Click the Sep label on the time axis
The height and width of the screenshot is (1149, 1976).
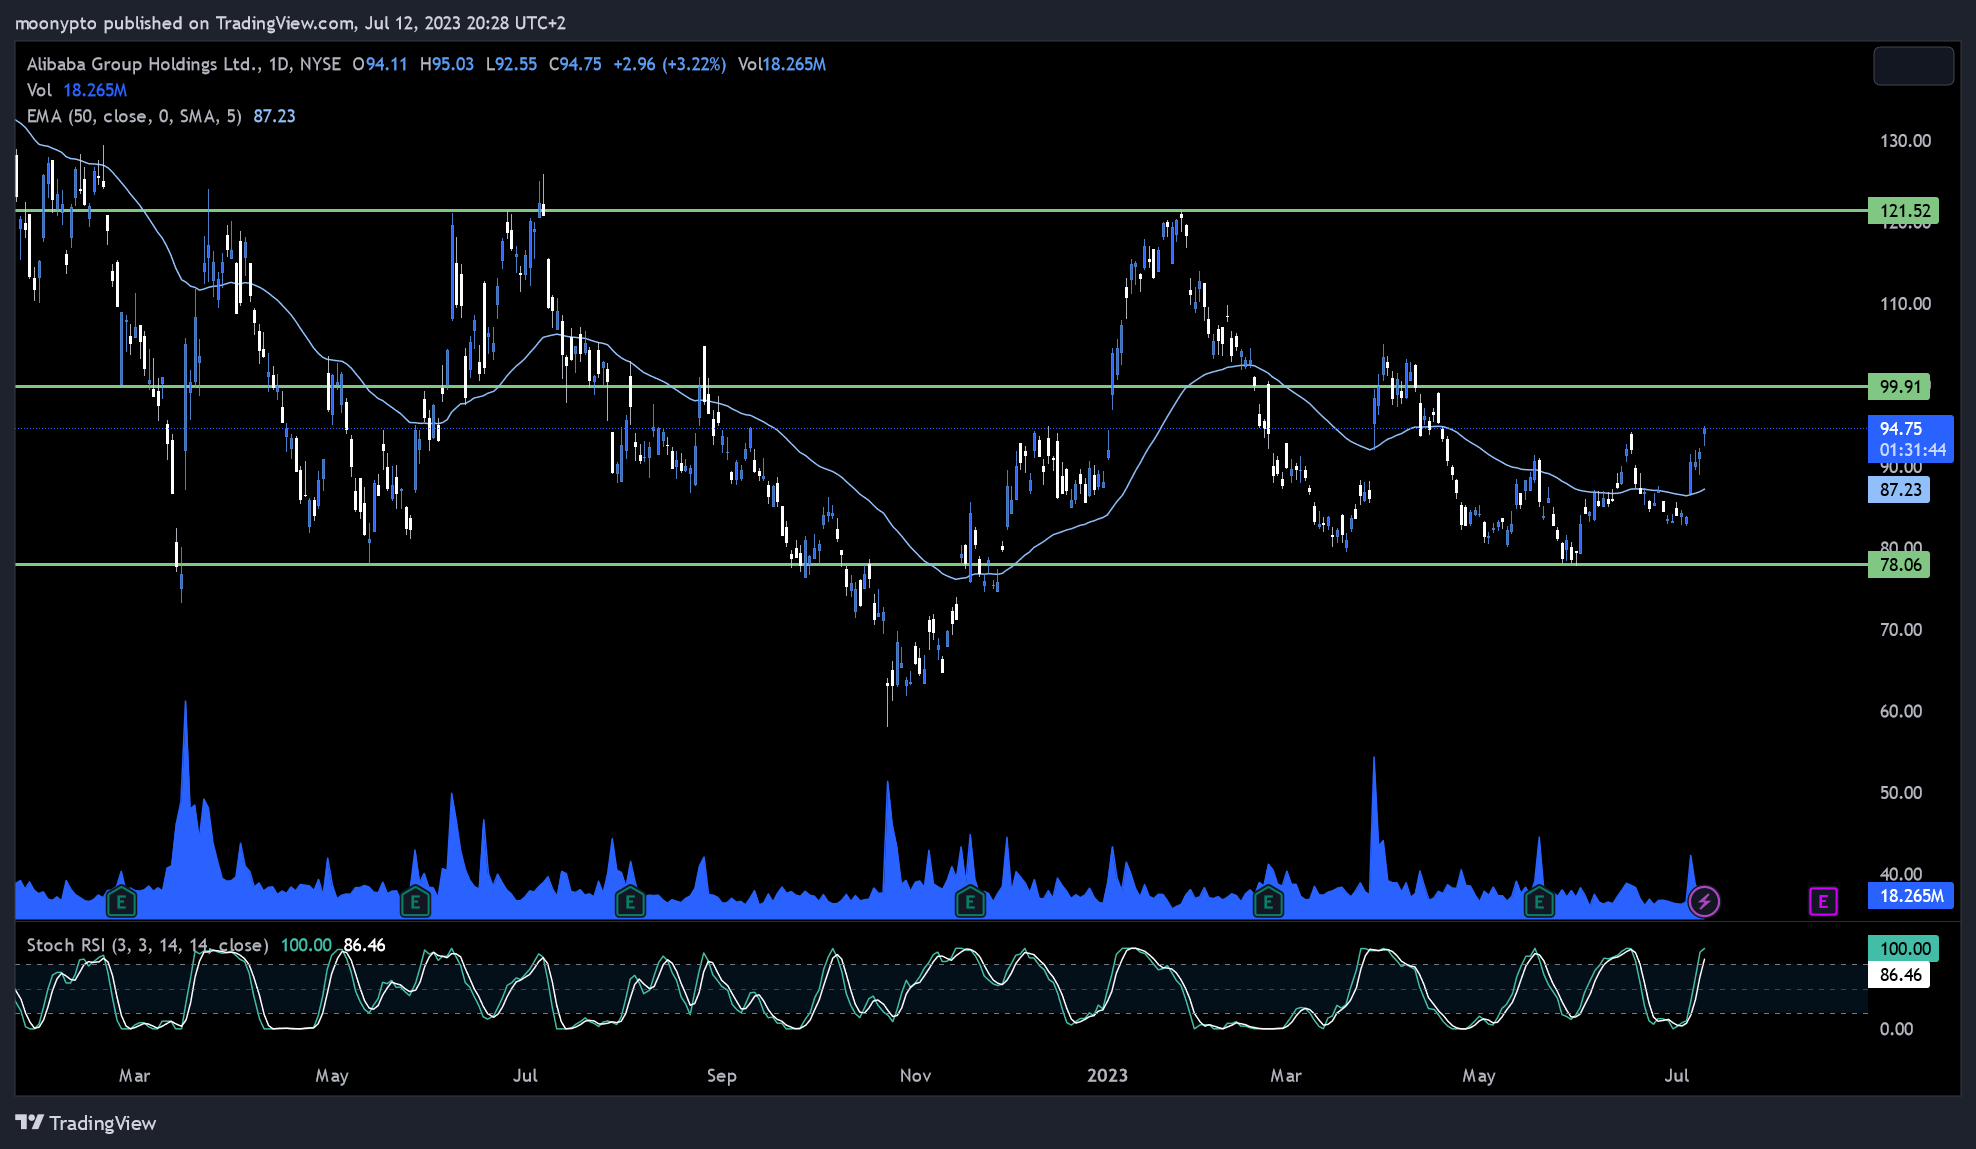(x=721, y=1076)
